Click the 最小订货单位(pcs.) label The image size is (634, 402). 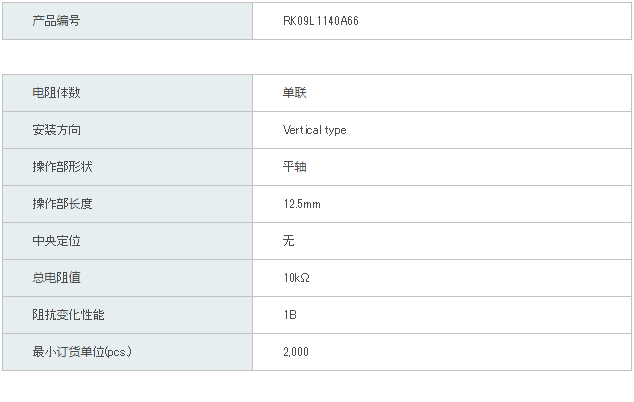82,351
